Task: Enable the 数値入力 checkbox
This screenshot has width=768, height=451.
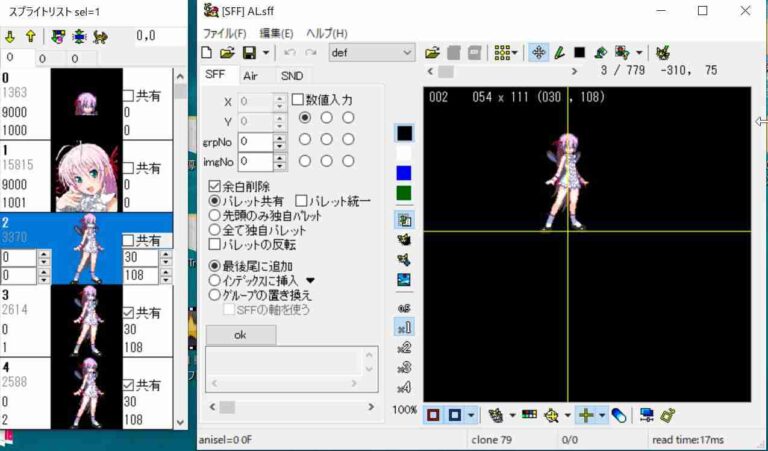Action: (x=297, y=100)
